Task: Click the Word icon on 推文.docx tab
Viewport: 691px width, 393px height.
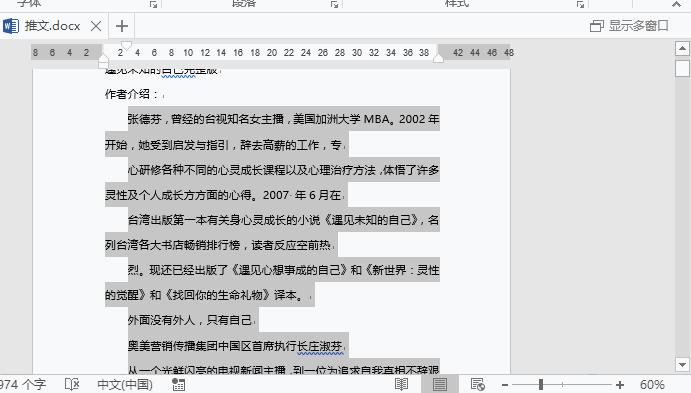Action: [x=11, y=26]
